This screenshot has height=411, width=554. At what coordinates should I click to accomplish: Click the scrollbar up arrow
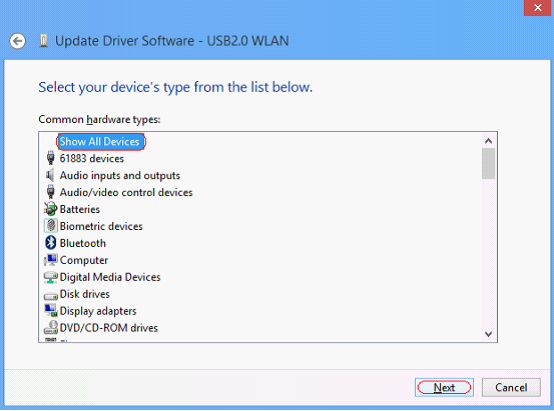[489, 141]
